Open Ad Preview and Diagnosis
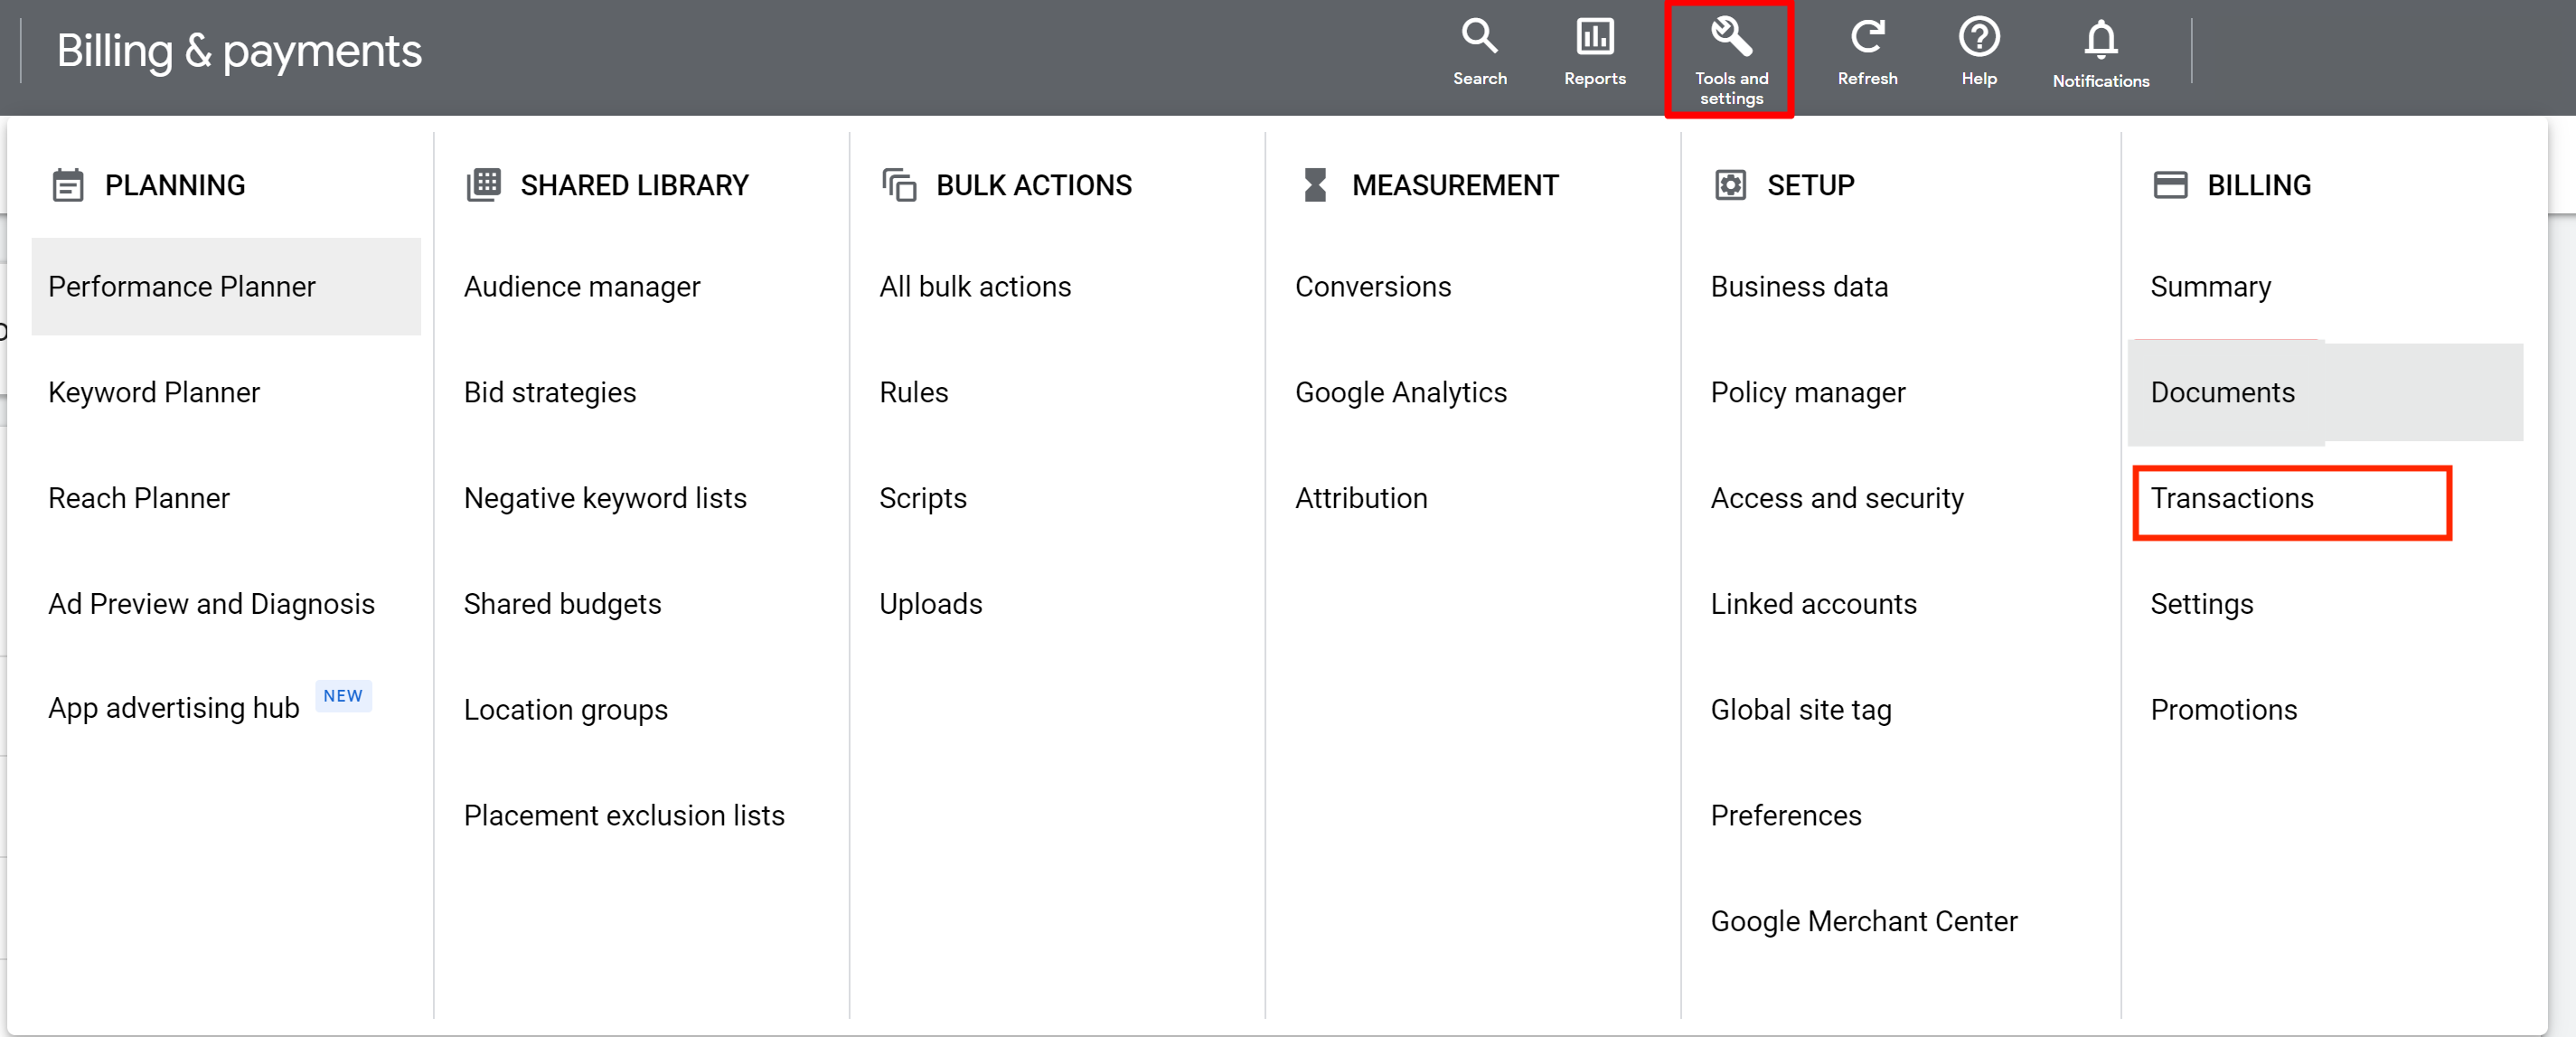This screenshot has height=1037, width=2576. pos(211,604)
